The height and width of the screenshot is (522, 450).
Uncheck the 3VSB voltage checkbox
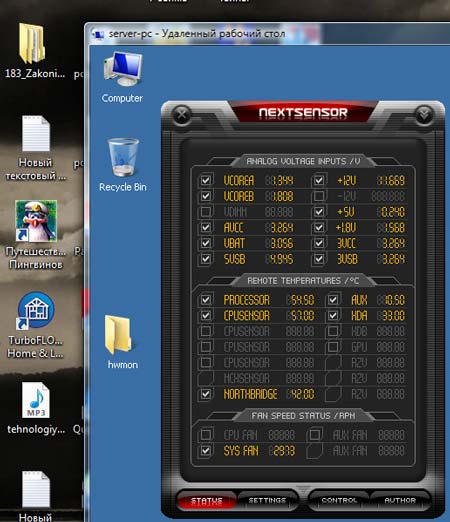click(x=319, y=259)
